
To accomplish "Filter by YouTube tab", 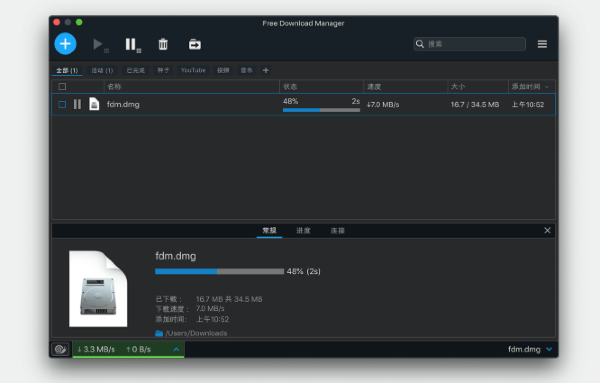I will pos(193,70).
